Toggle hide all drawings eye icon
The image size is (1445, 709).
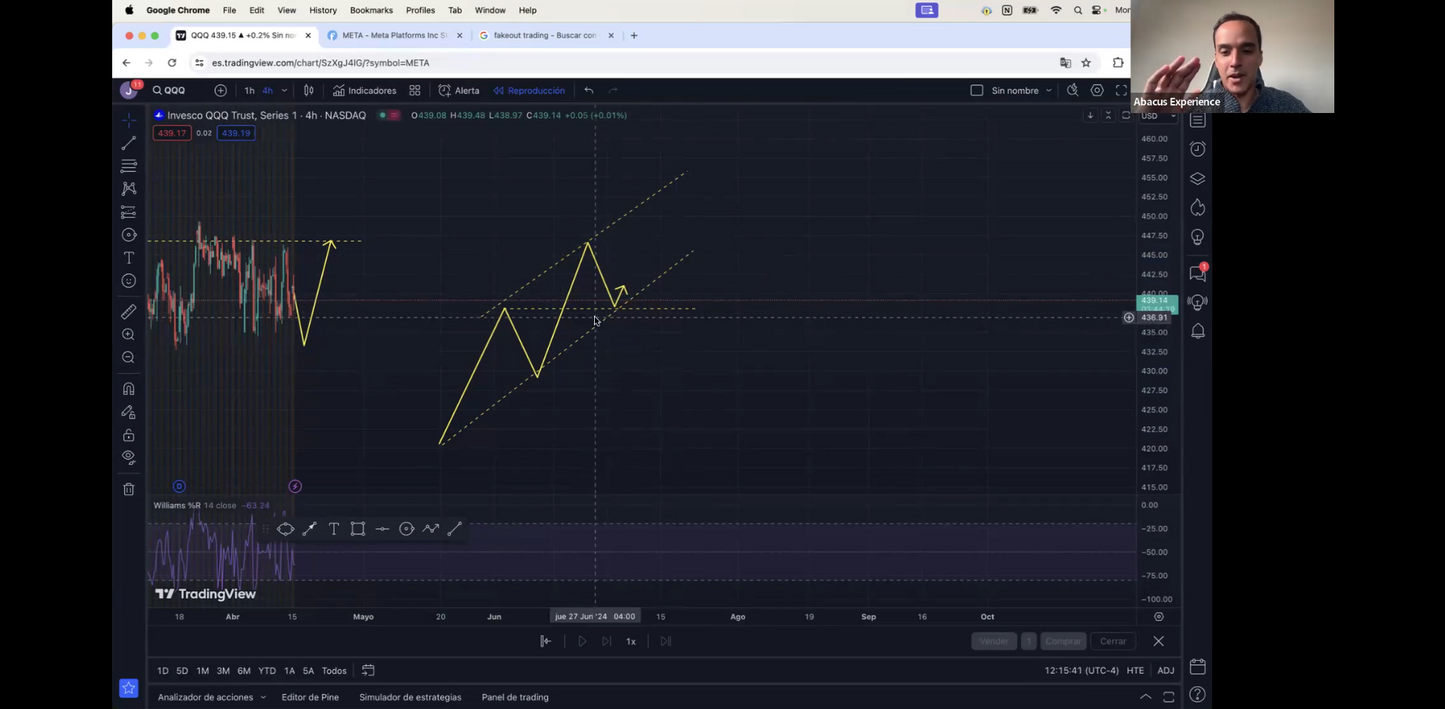(128, 458)
